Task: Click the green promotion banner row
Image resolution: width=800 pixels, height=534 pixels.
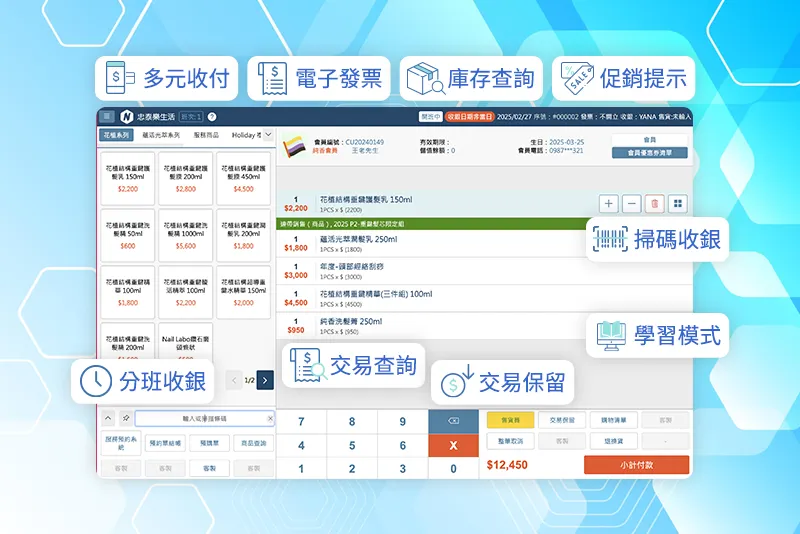Action: (x=432, y=224)
